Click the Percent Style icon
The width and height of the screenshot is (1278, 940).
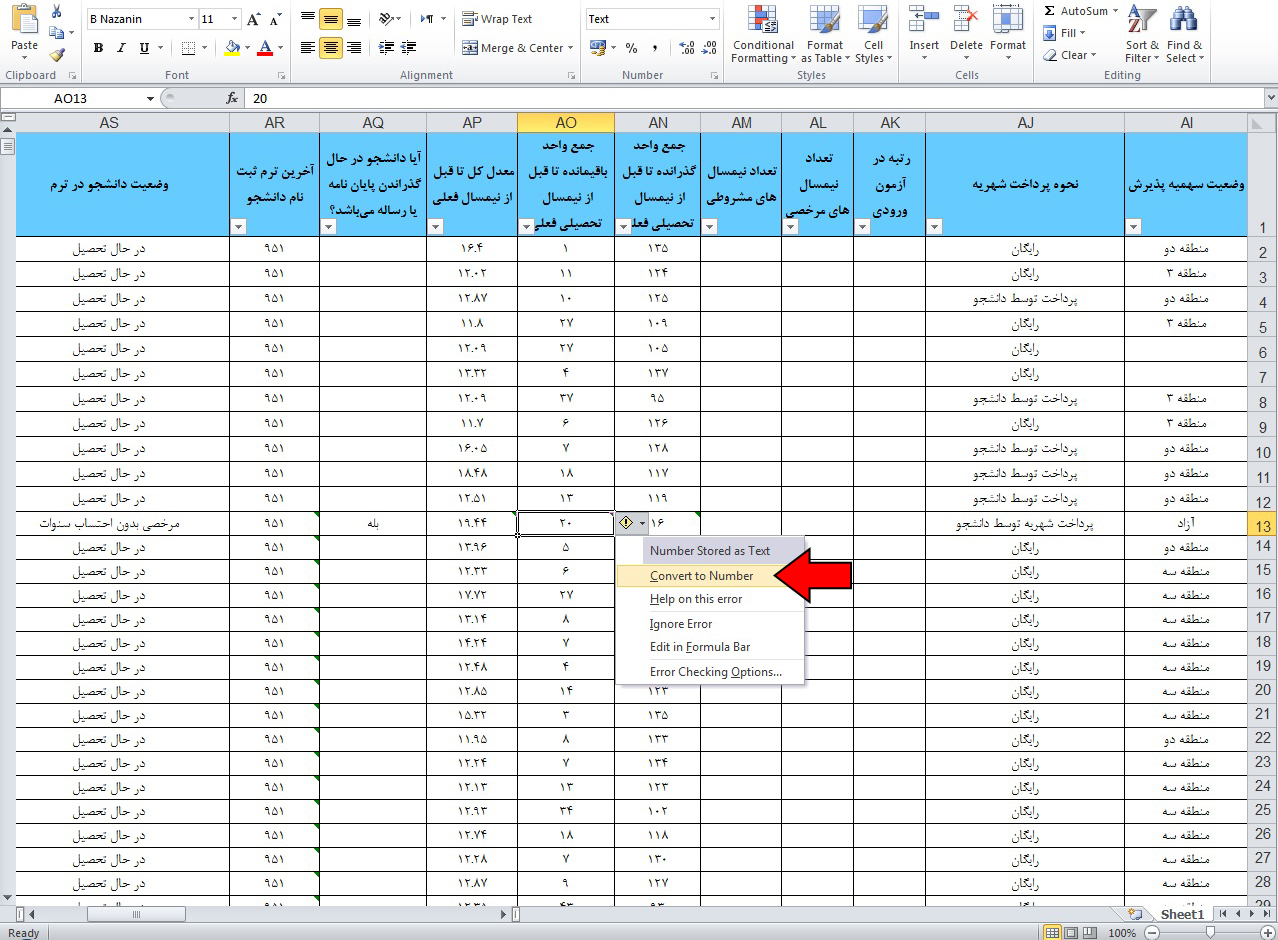pyautogui.click(x=631, y=48)
